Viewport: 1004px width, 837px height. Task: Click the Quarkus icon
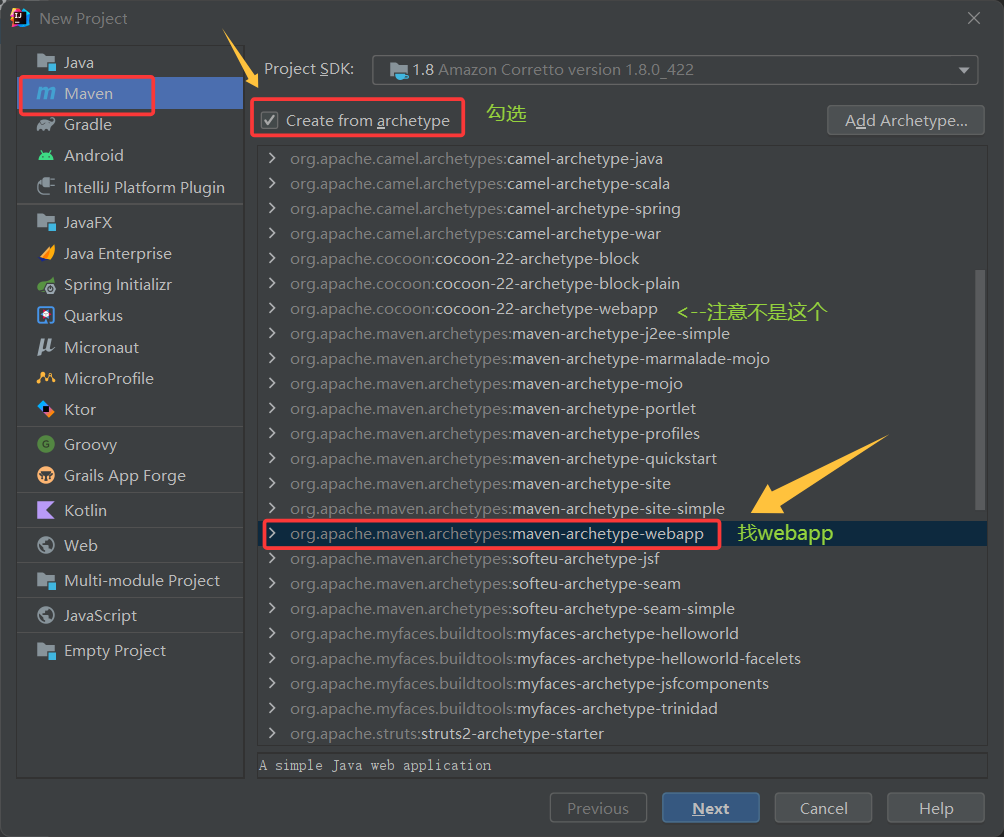[46, 316]
